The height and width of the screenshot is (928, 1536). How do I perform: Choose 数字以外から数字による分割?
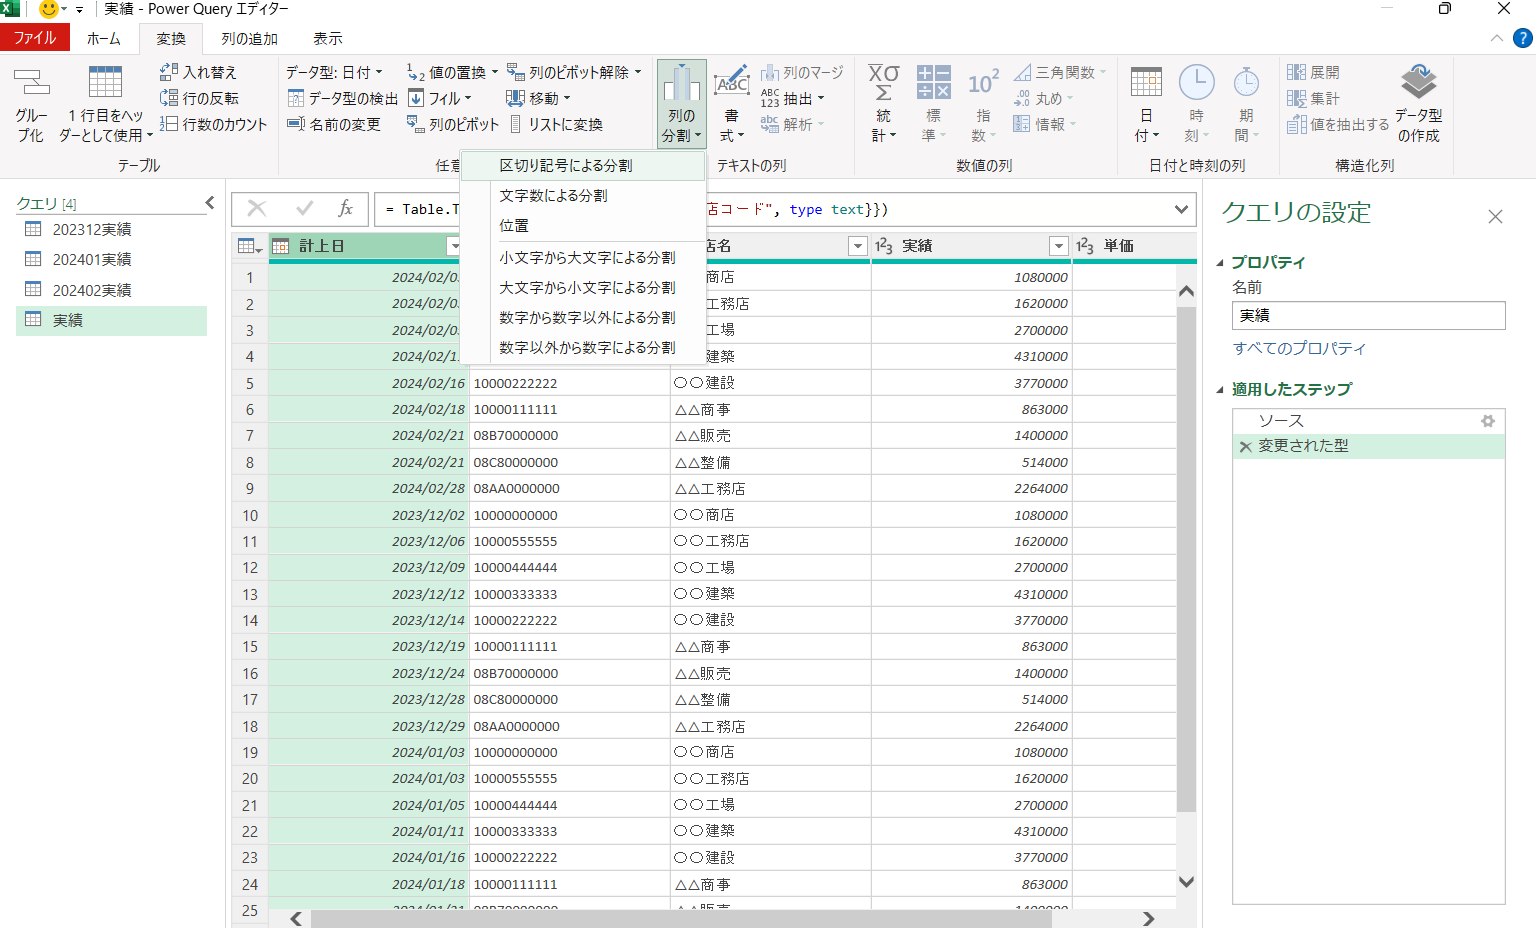(583, 347)
